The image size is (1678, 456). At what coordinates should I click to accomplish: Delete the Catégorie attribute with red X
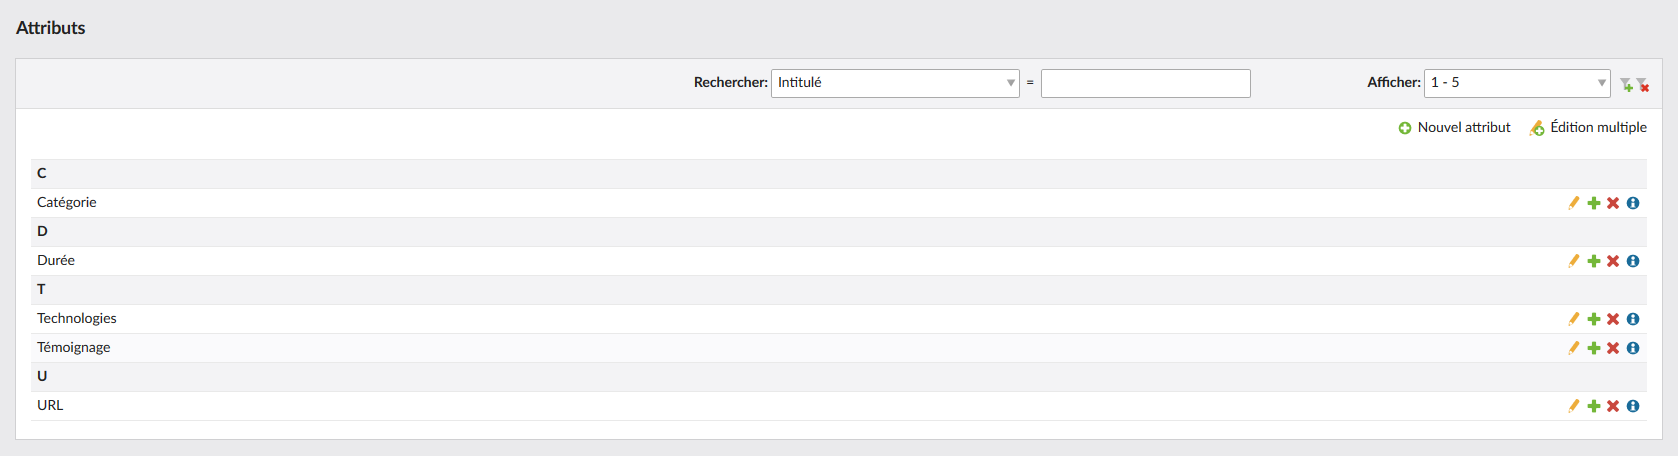click(x=1613, y=203)
